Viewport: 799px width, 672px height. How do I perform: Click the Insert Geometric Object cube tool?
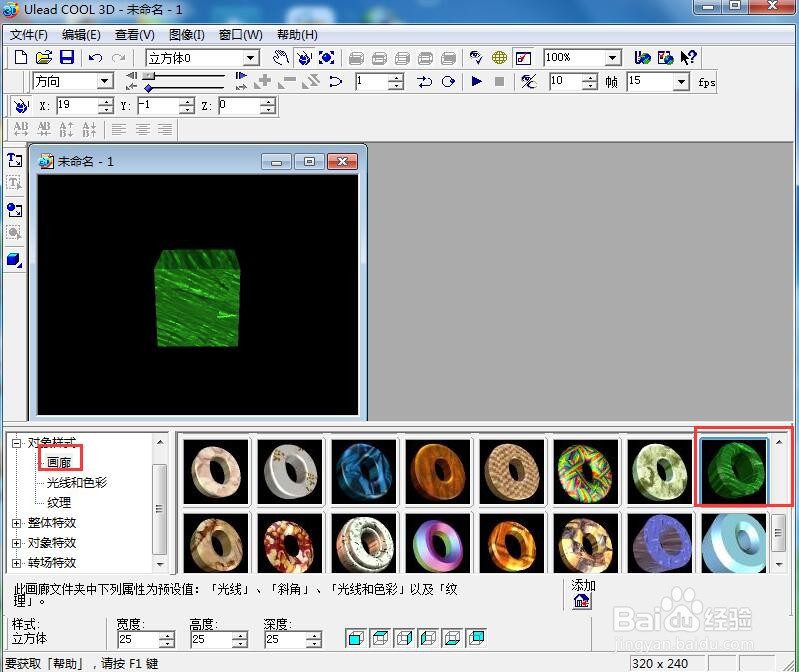14,260
